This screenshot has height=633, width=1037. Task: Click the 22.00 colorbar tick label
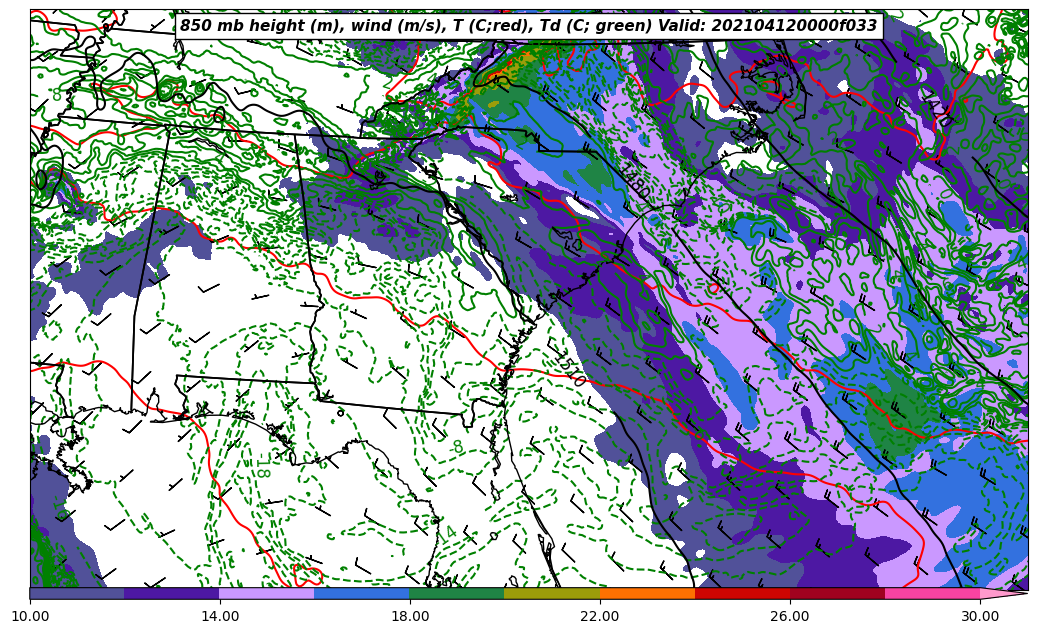[600, 616]
